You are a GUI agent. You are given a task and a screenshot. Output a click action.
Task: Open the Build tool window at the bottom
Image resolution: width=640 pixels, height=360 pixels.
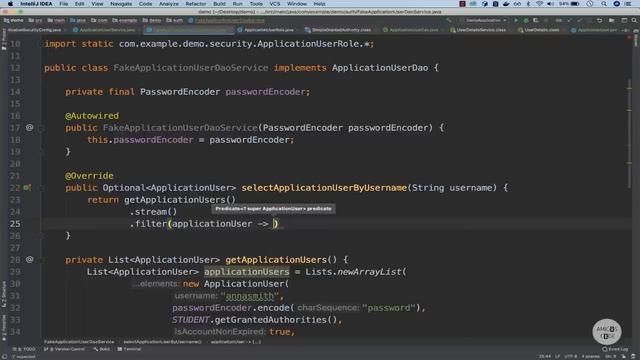coord(102,349)
